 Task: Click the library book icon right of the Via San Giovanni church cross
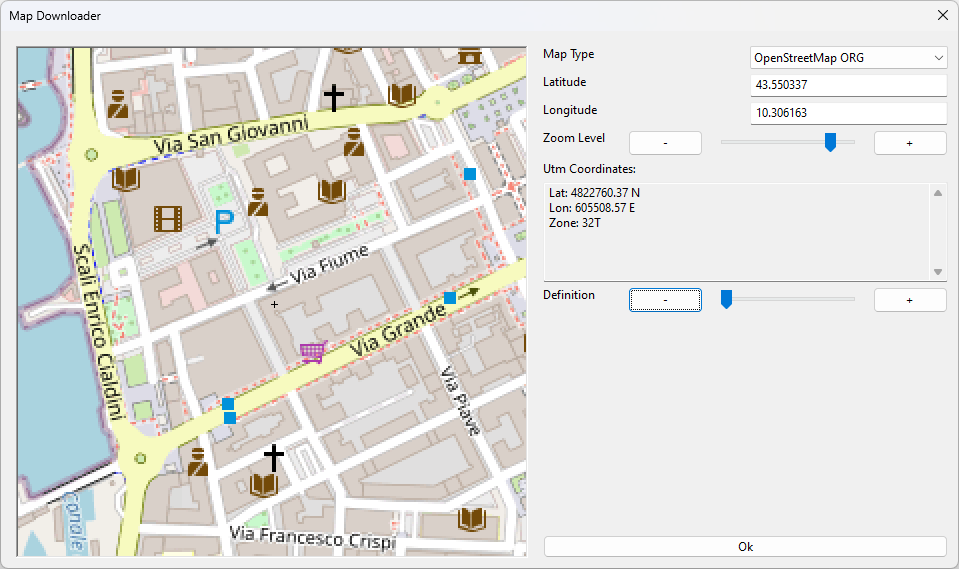pos(402,95)
